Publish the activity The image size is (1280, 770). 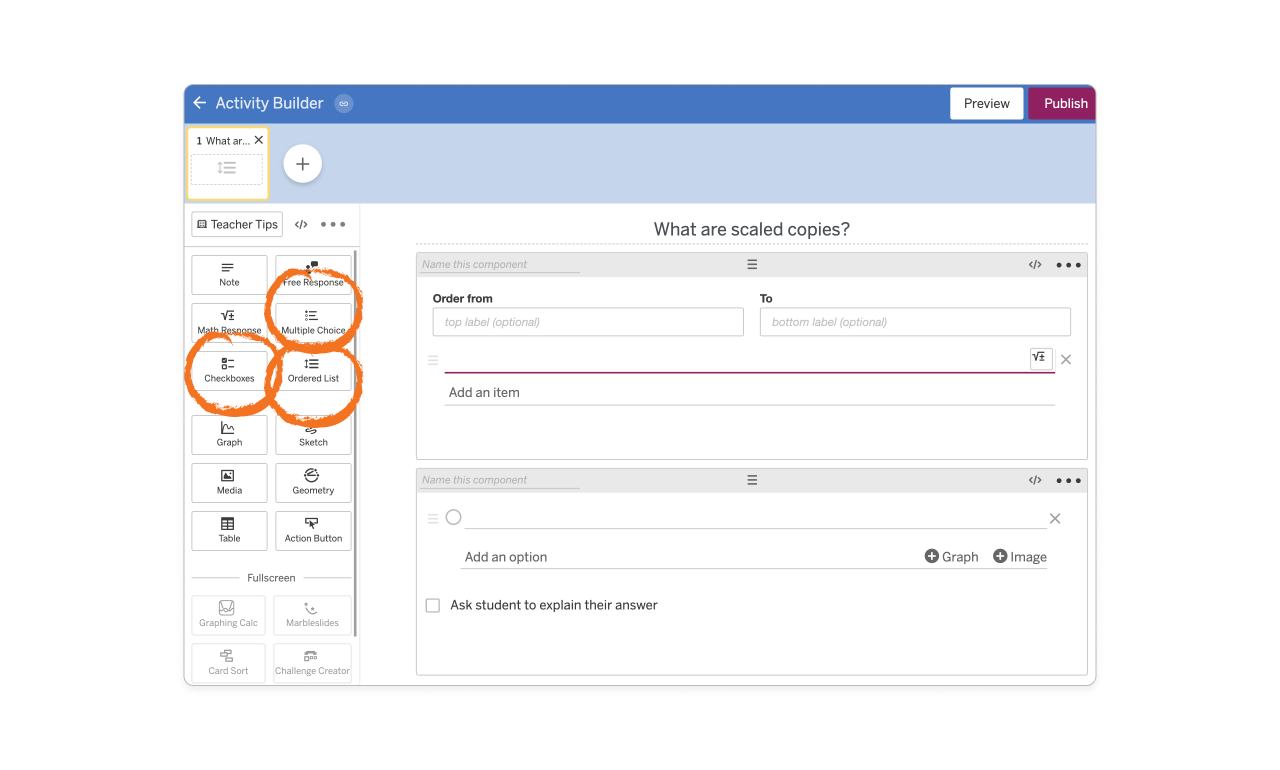point(1062,103)
